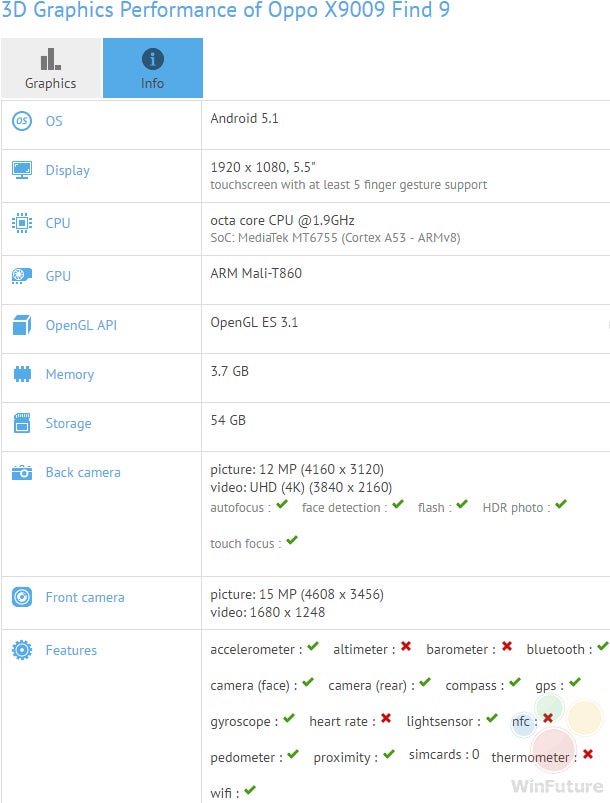Click the CPU chip icon

tap(22, 223)
